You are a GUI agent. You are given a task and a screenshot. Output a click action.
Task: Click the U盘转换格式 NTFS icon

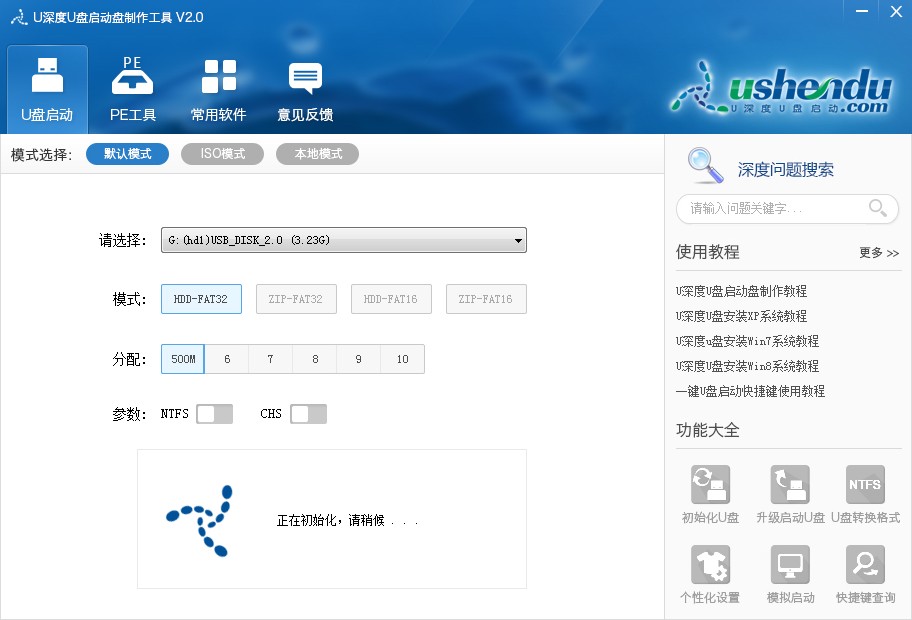pos(865,484)
